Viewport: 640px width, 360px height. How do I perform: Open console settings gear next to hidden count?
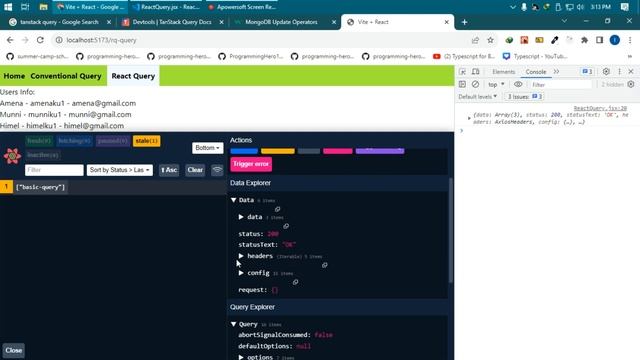click(631, 84)
